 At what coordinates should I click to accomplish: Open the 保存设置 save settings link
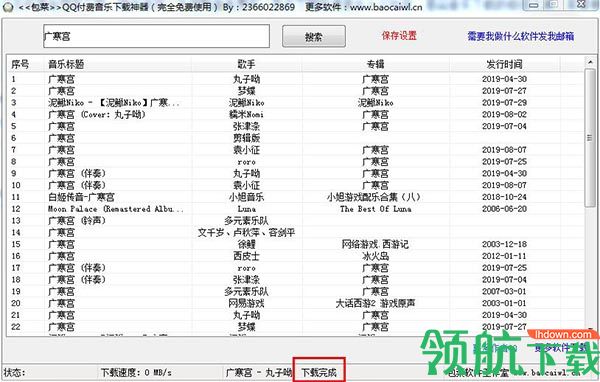click(399, 36)
